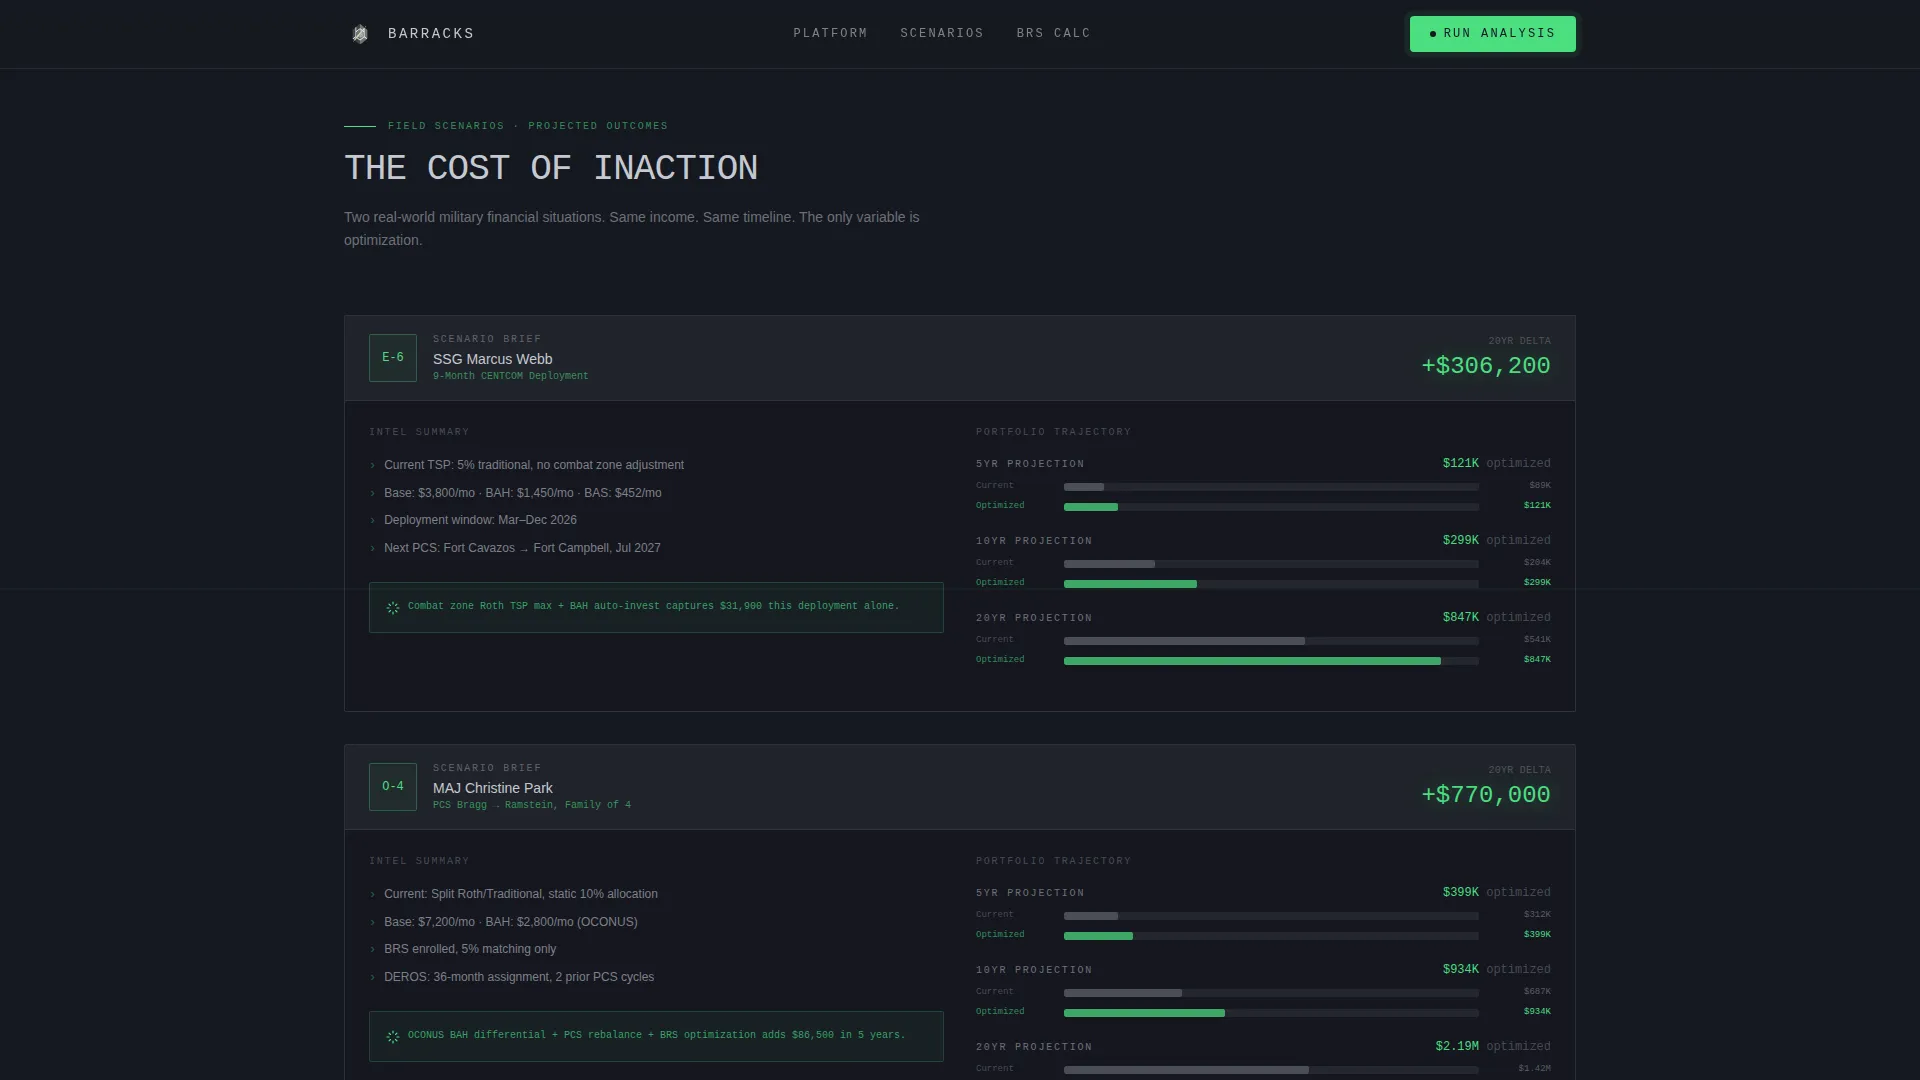Image resolution: width=1920 pixels, height=1080 pixels.
Task: Click the SSG Marcus Webb 20YR Current bar
Action: (x=1271, y=641)
